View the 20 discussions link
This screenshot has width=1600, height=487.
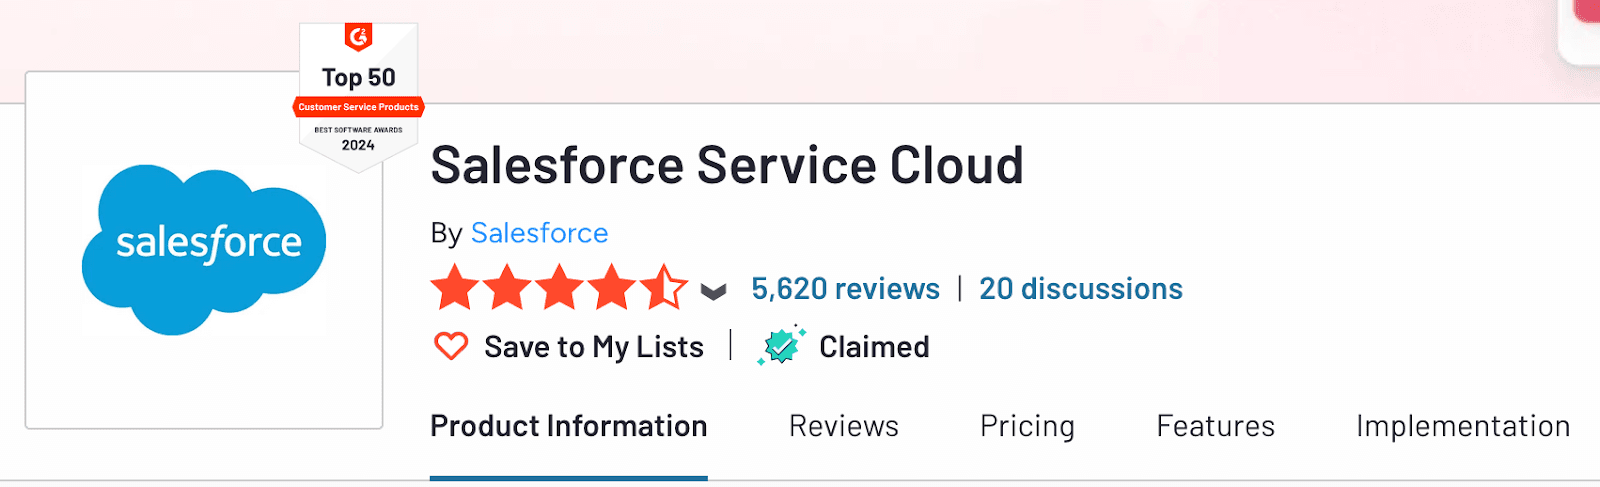1080,289
